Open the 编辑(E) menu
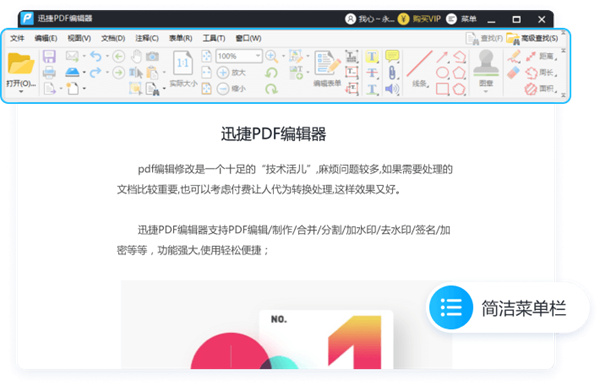This screenshot has width=600, height=386. coord(46,38)
